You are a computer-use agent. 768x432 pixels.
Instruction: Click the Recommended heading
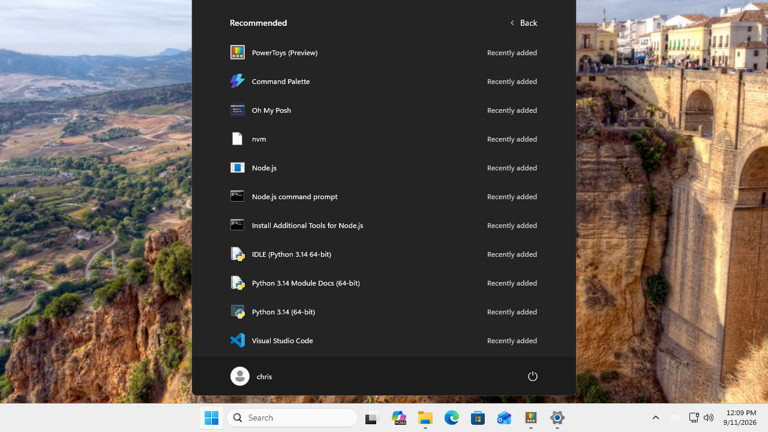(x=258, y=23)
